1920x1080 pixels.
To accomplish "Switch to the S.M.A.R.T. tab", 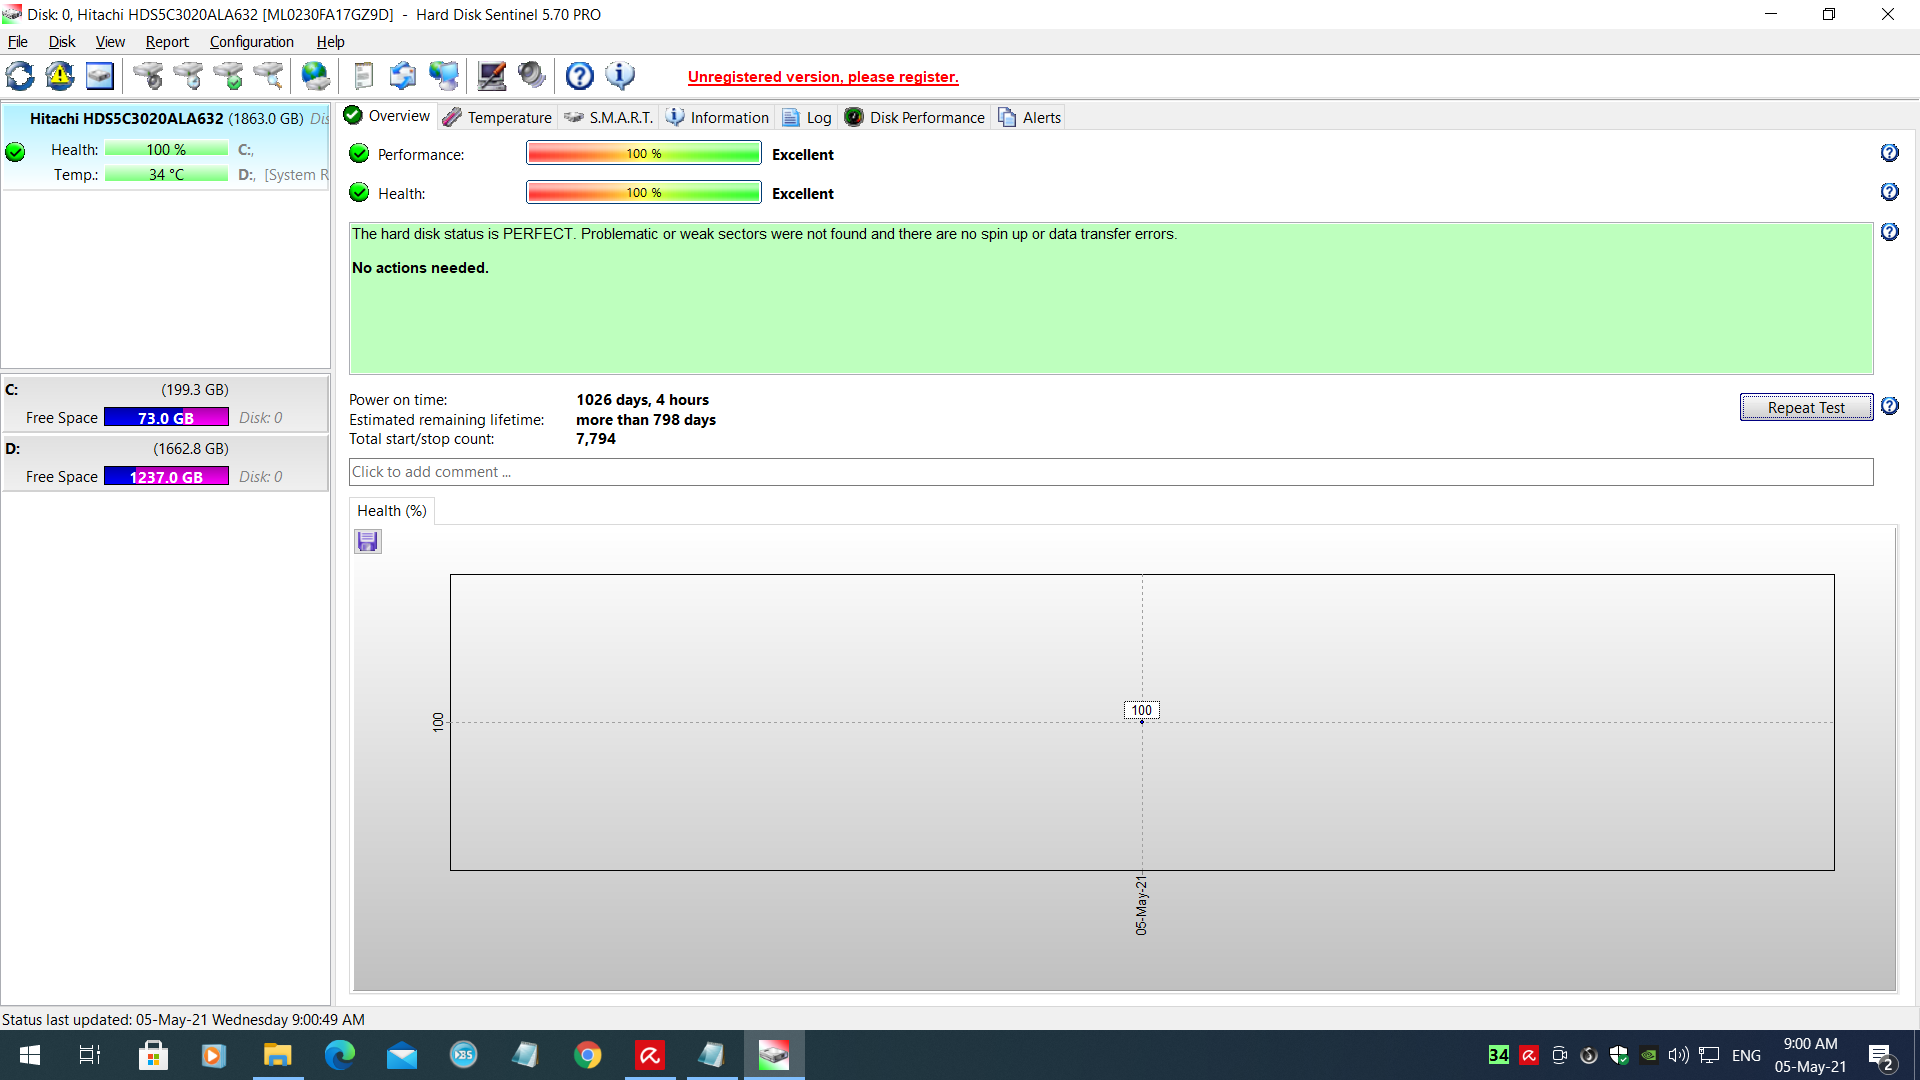I will 609,118.
